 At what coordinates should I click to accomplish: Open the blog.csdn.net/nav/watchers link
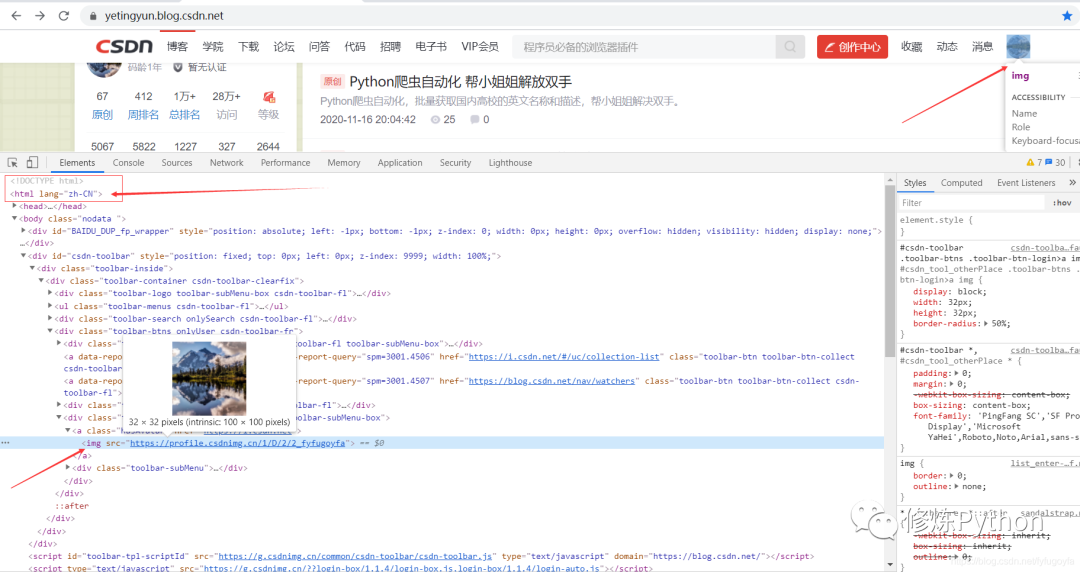pyautogui.click(x=552, y=380)
